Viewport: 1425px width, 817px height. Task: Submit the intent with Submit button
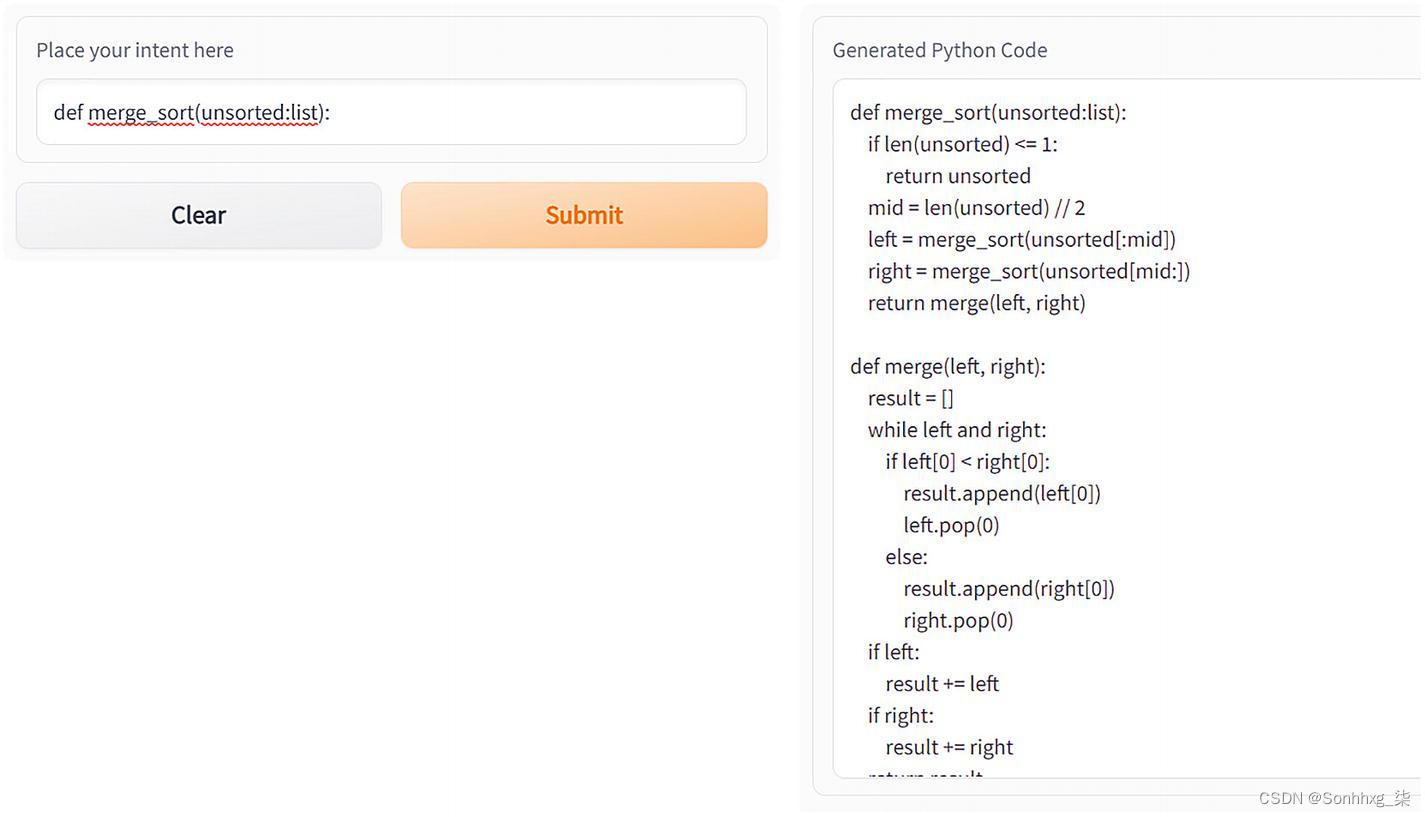click(x=584, y=215)
